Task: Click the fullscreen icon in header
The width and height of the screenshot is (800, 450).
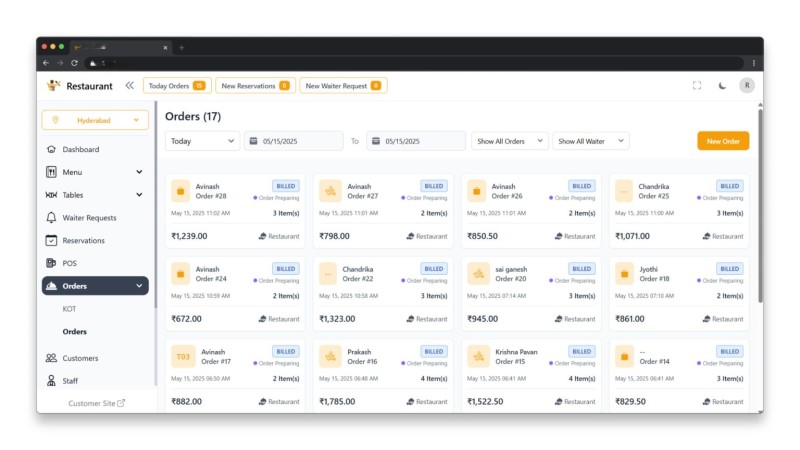Action: point(697,85)
